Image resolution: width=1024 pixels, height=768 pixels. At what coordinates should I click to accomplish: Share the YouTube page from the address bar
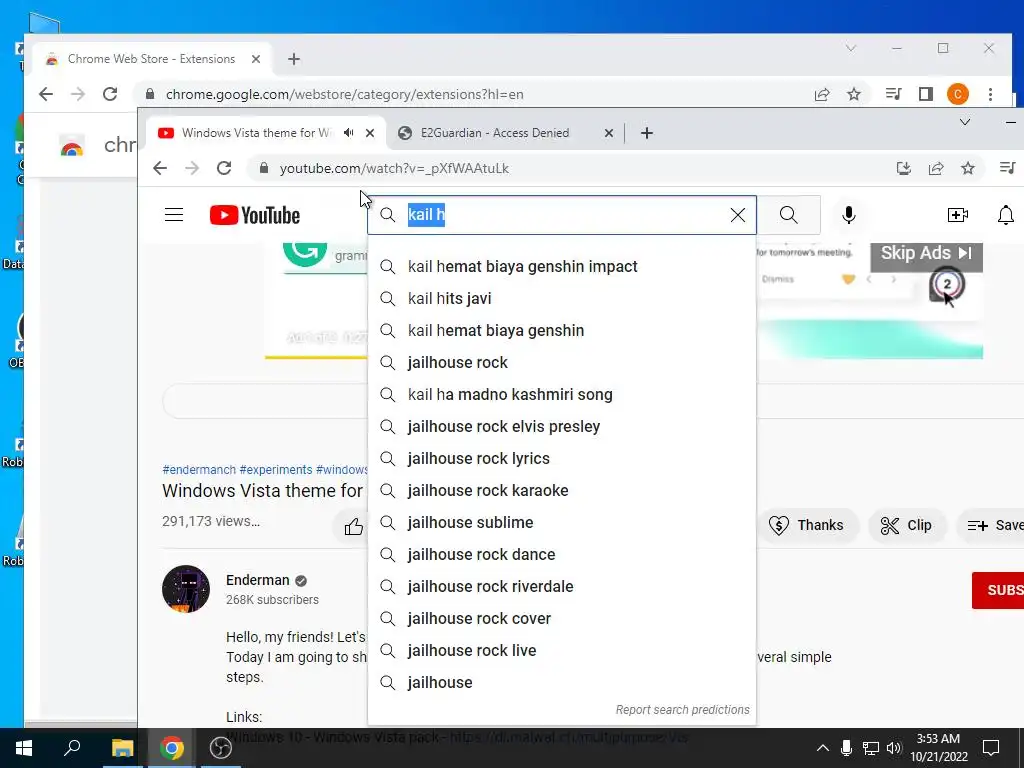coord(936,168)
